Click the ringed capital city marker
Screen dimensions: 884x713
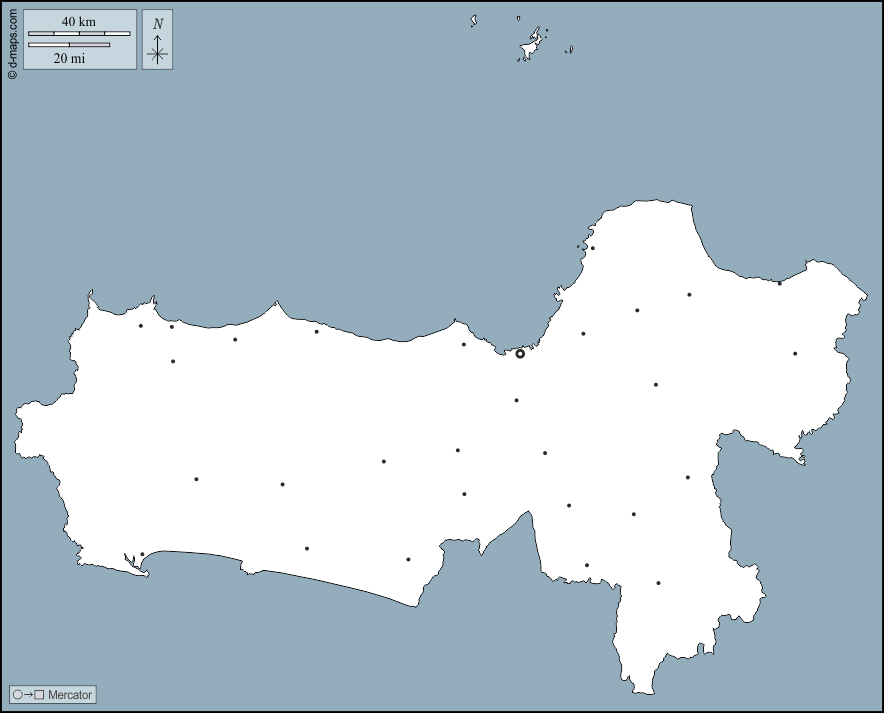pyautogui.click(x=520, y=353)
